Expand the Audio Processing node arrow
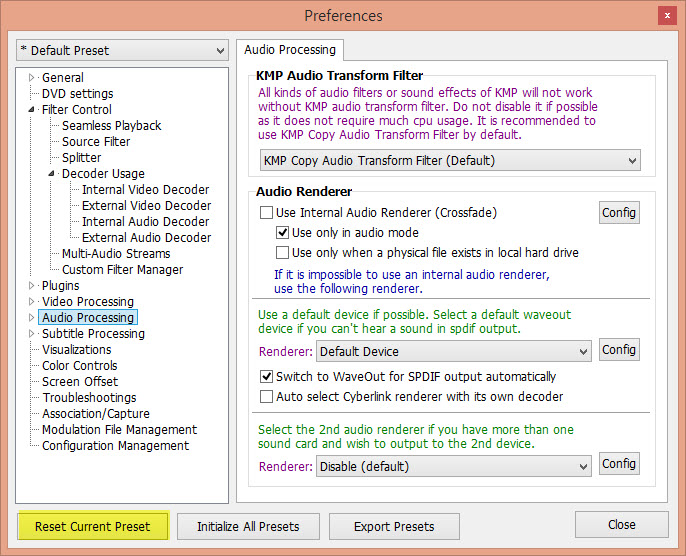Image resolution: width=686 pixels, height=556 pixels. point(31,318)
